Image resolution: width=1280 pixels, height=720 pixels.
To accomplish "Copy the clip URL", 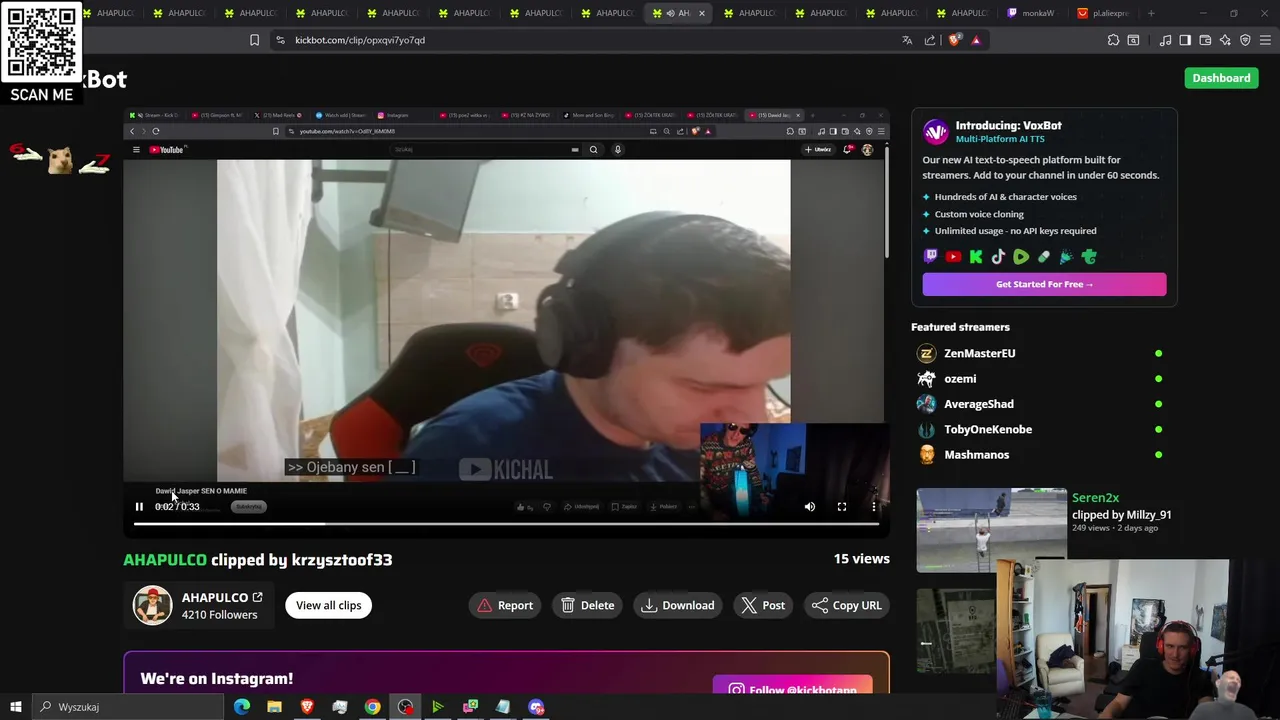I will [x=847, y=605].
